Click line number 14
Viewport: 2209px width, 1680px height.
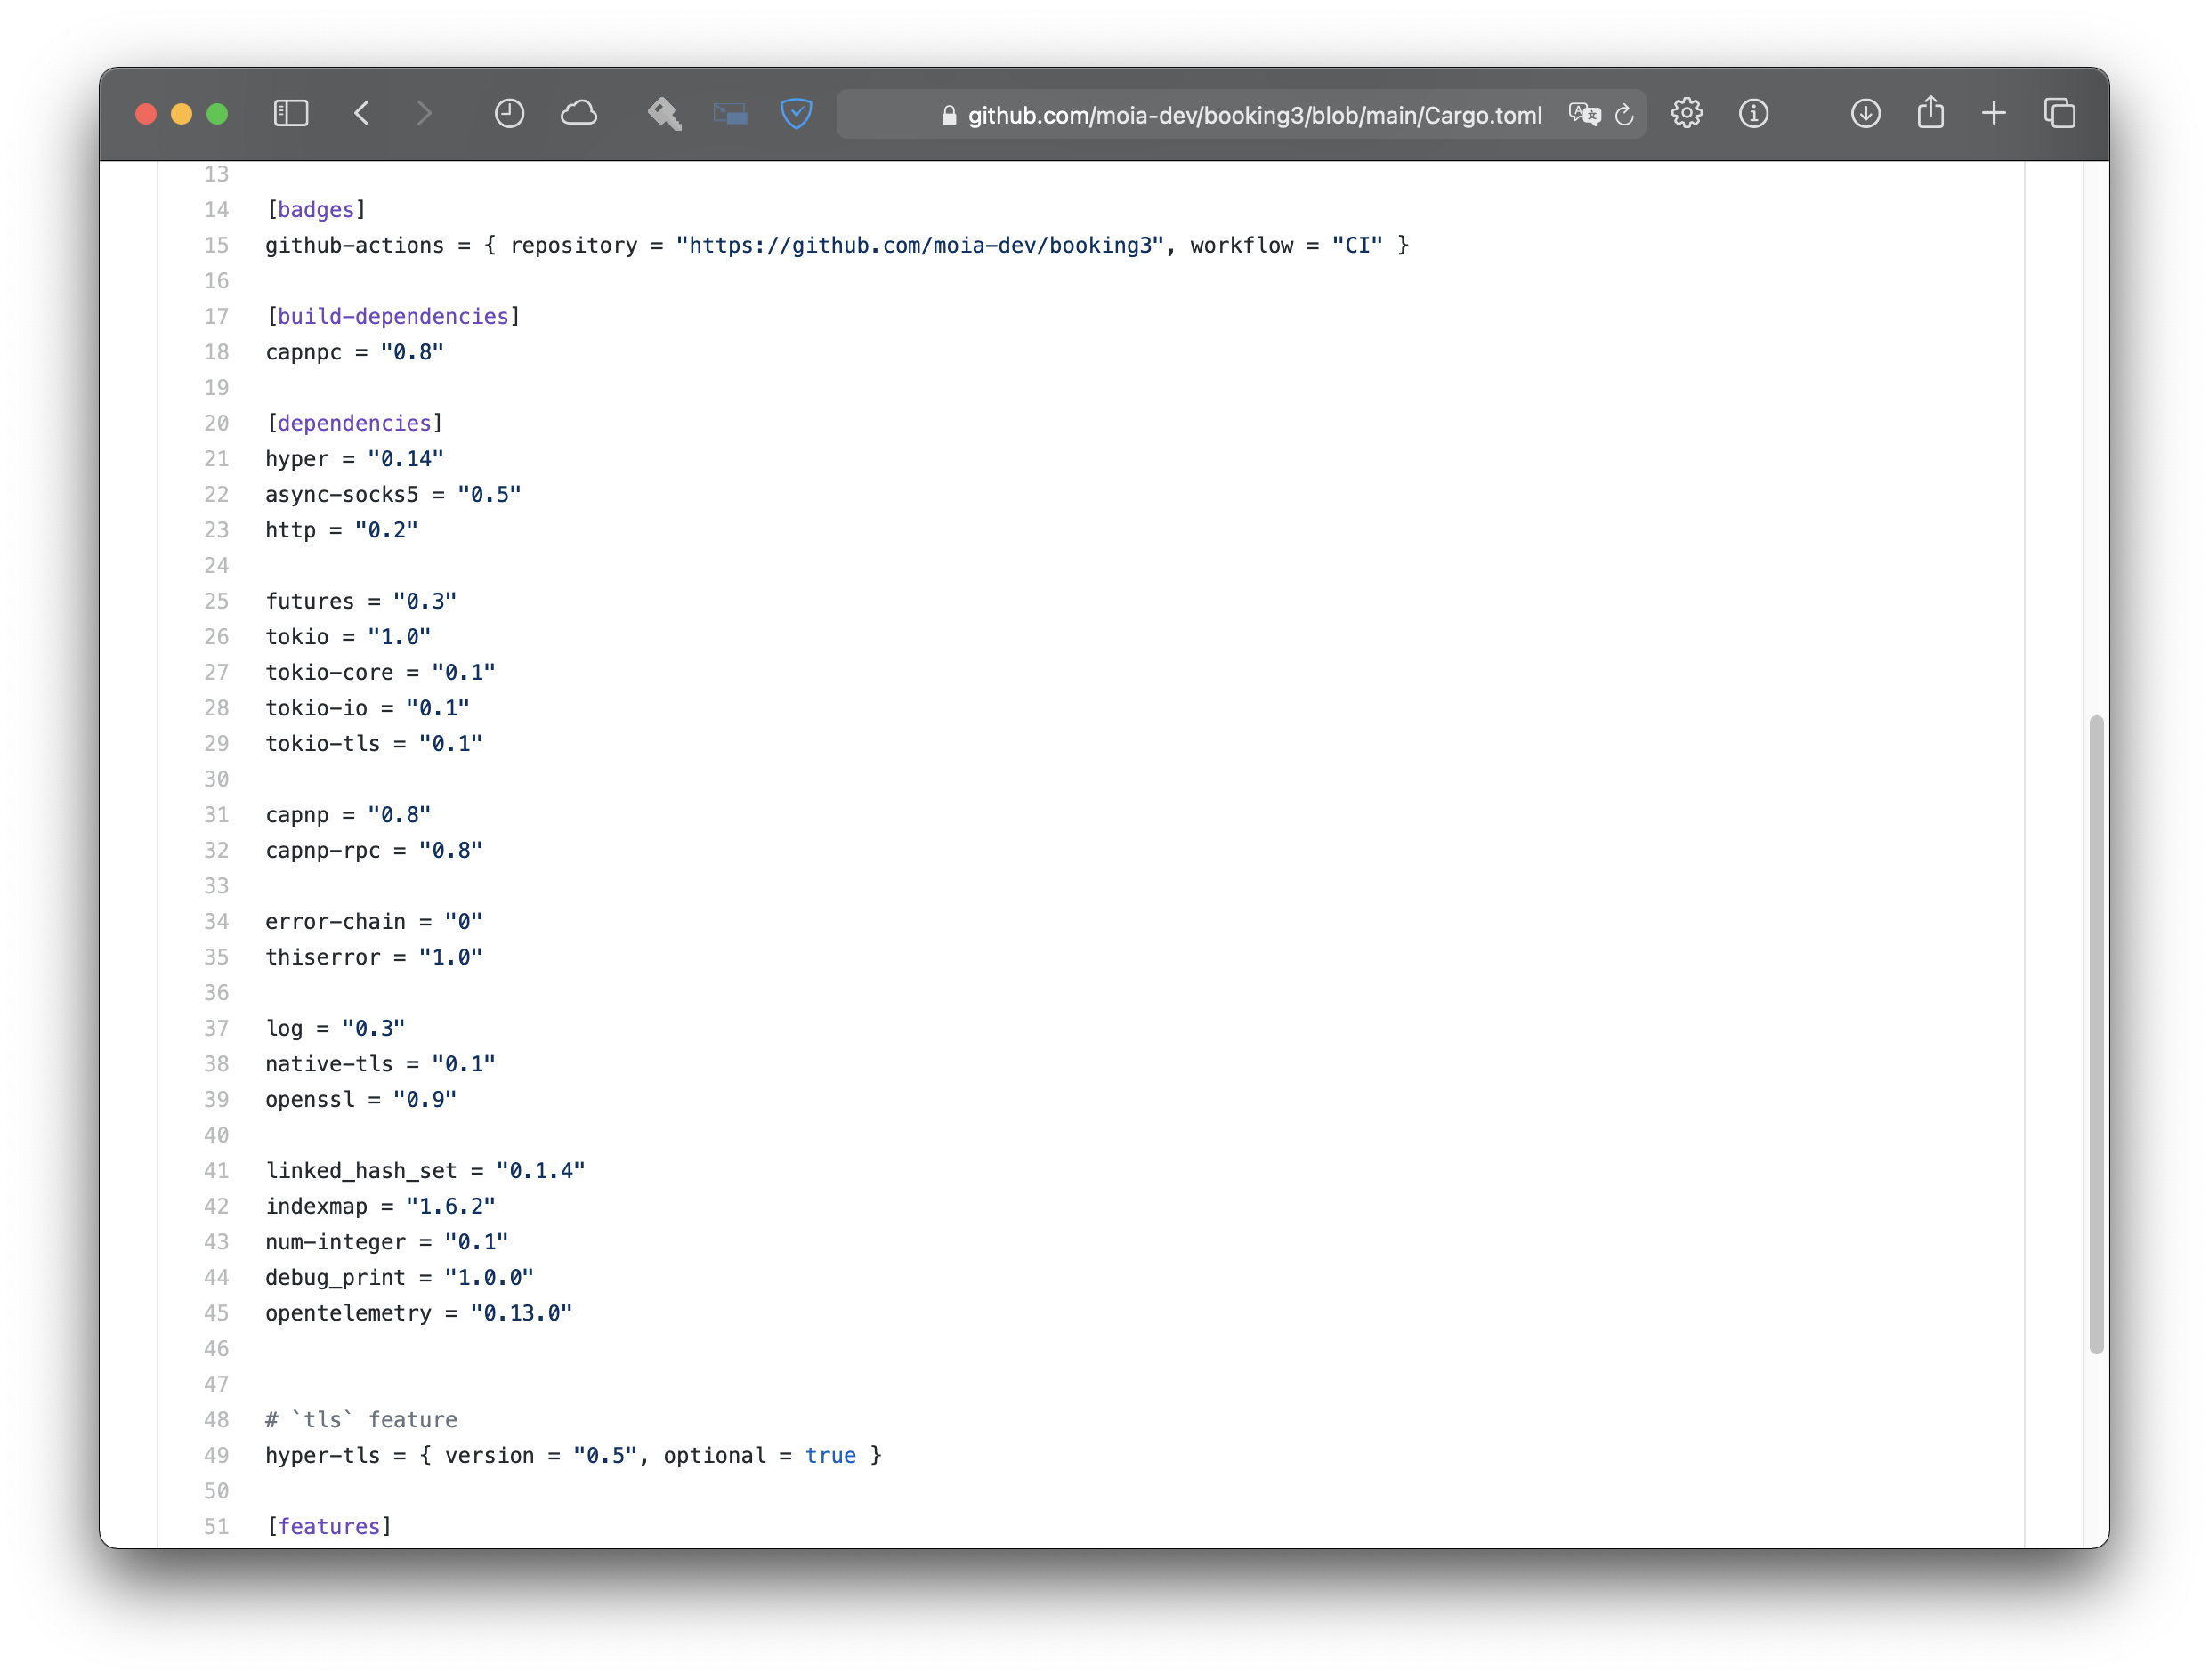[216, 209]
